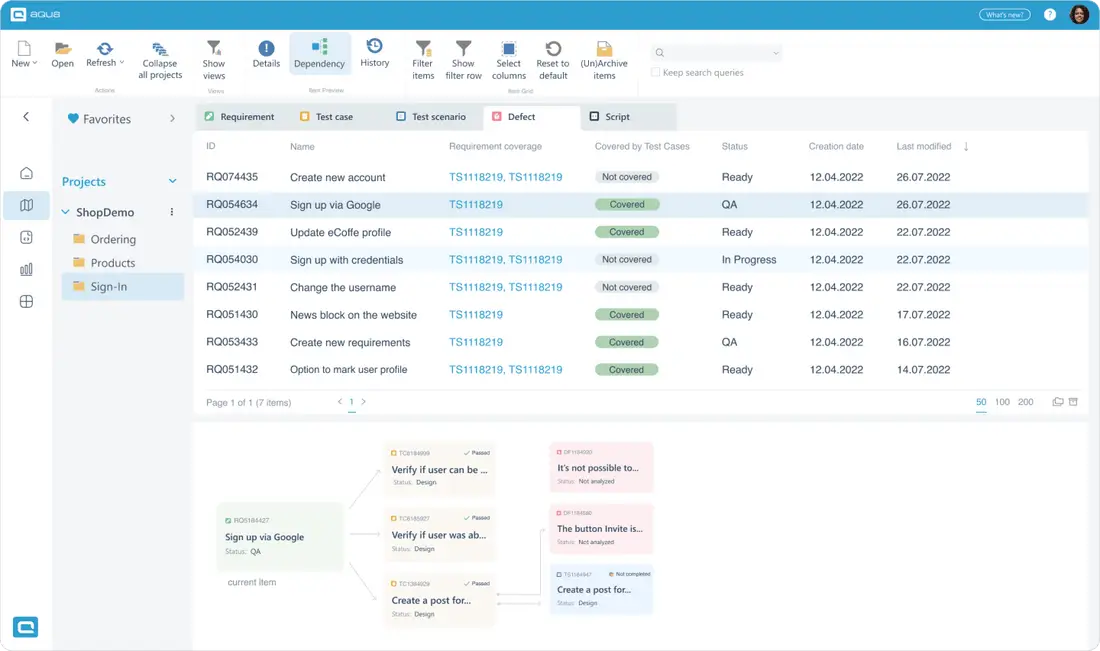Open the home icon in the left sidebar
The image size is (1100, 651).
point(25,172)
